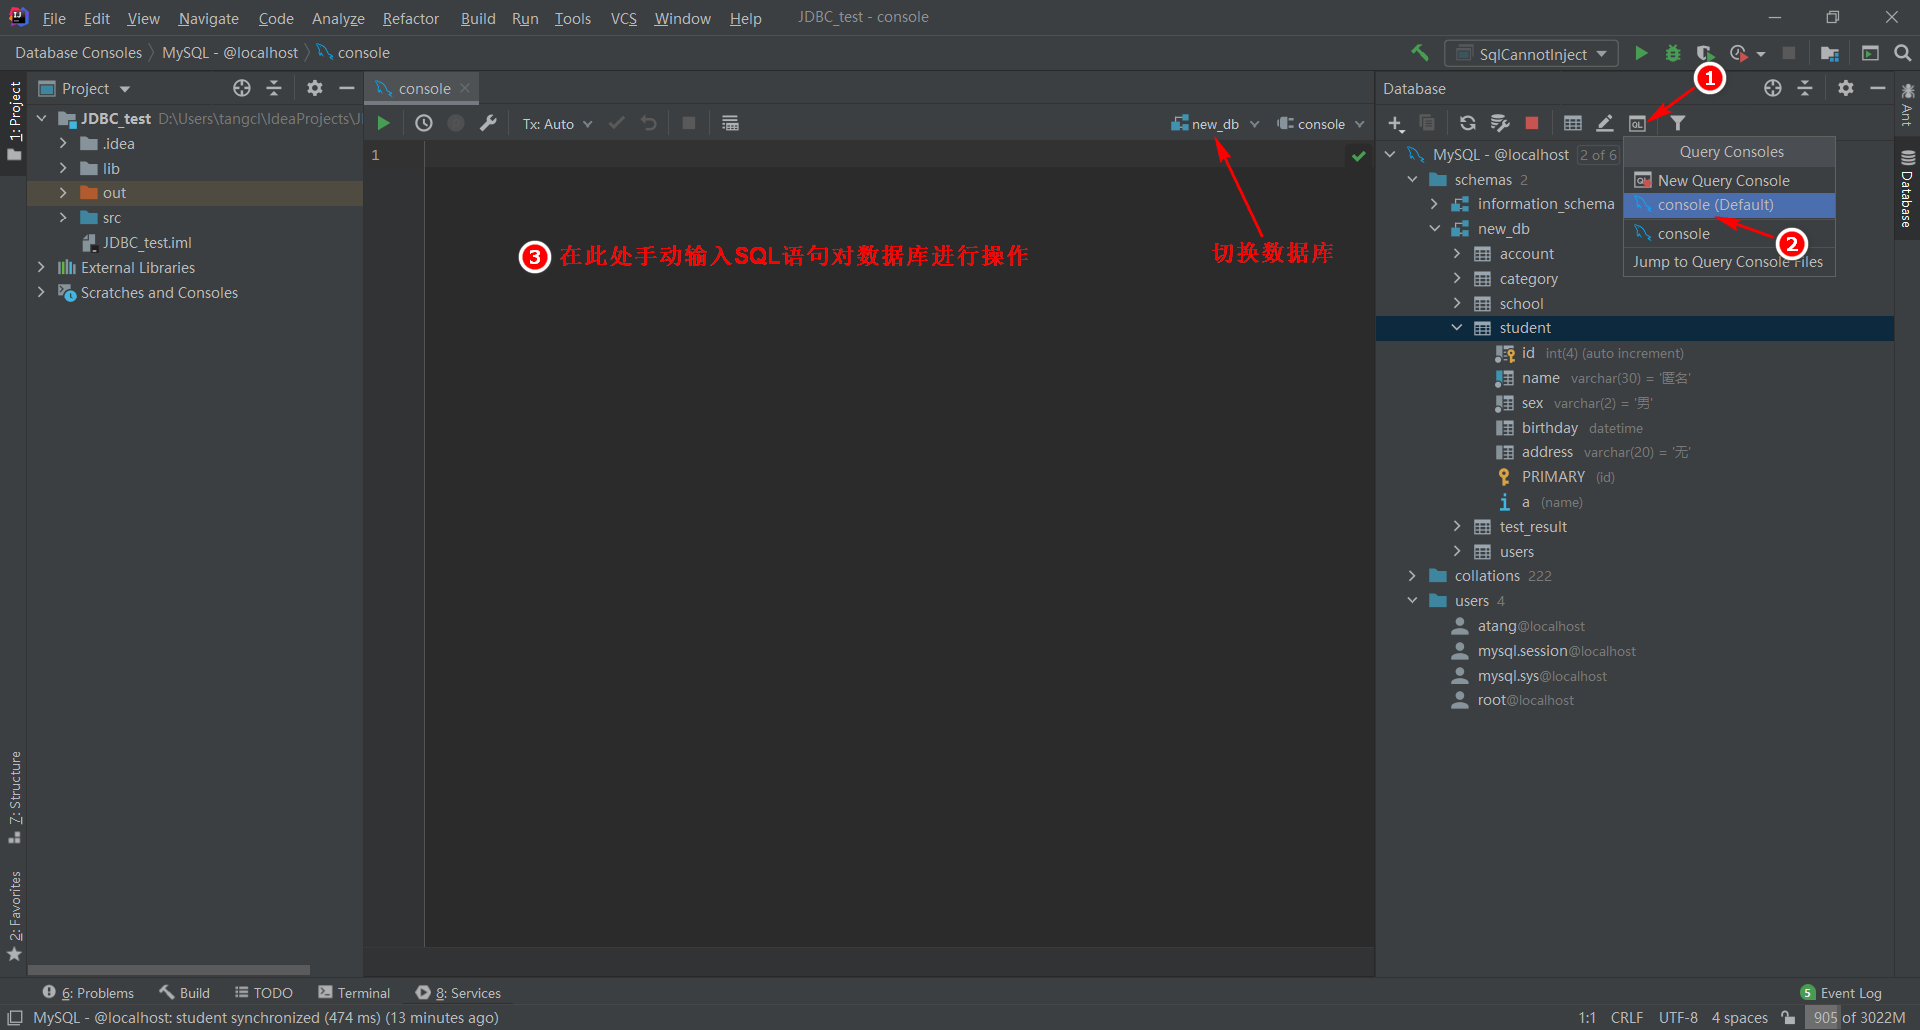The image size is (1920, 1030).
Task: Open the Refactor menu
Action: [x=410, y=18]
